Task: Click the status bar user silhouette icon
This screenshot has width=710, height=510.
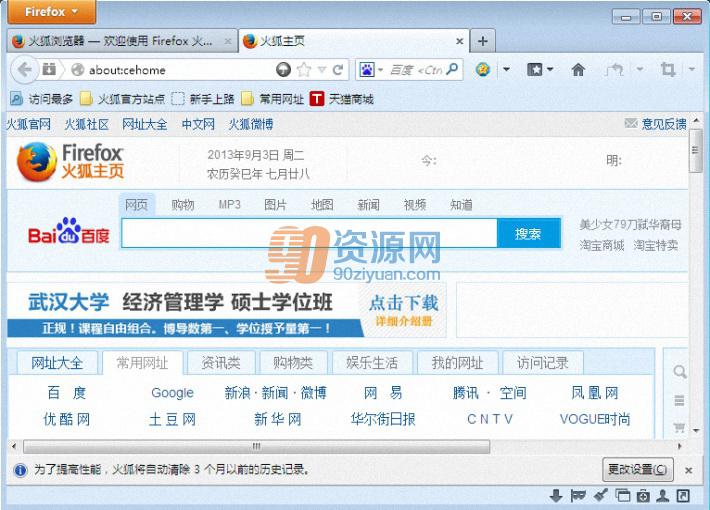Action: coord(662,496)
